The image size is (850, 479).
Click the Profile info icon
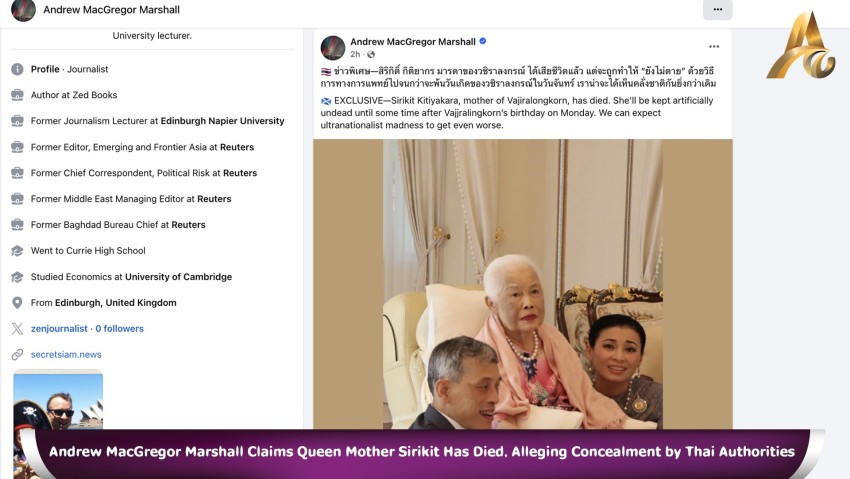(17, 69)
